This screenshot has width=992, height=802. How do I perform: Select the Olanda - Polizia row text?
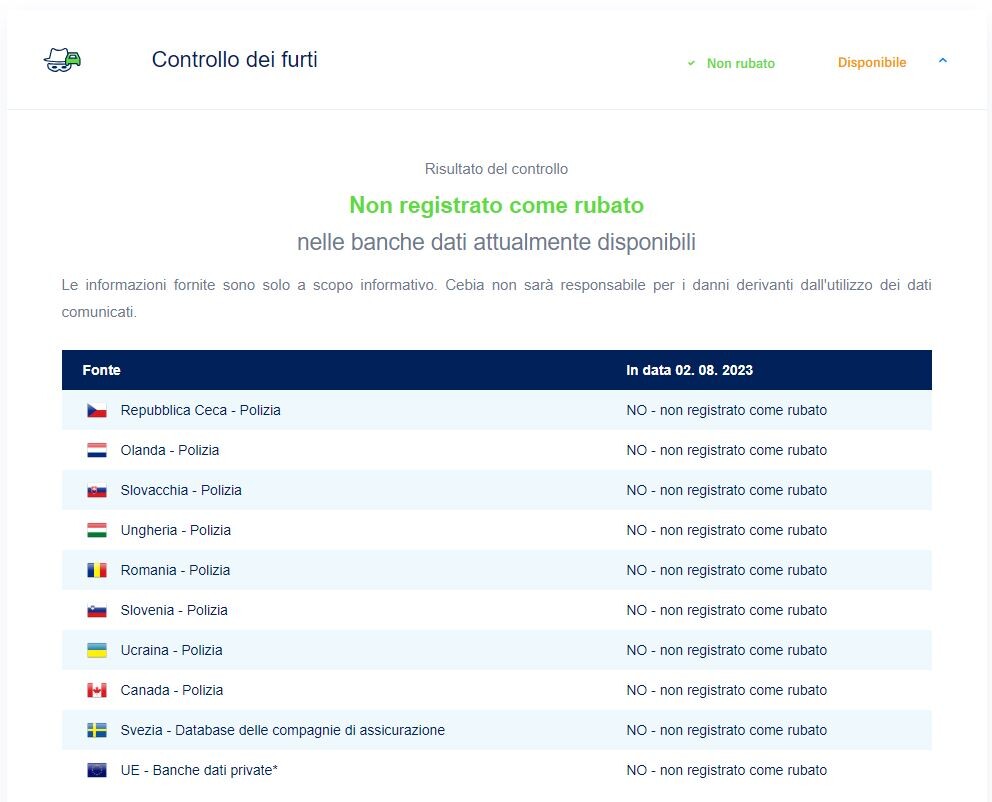[x=170, y=450]
